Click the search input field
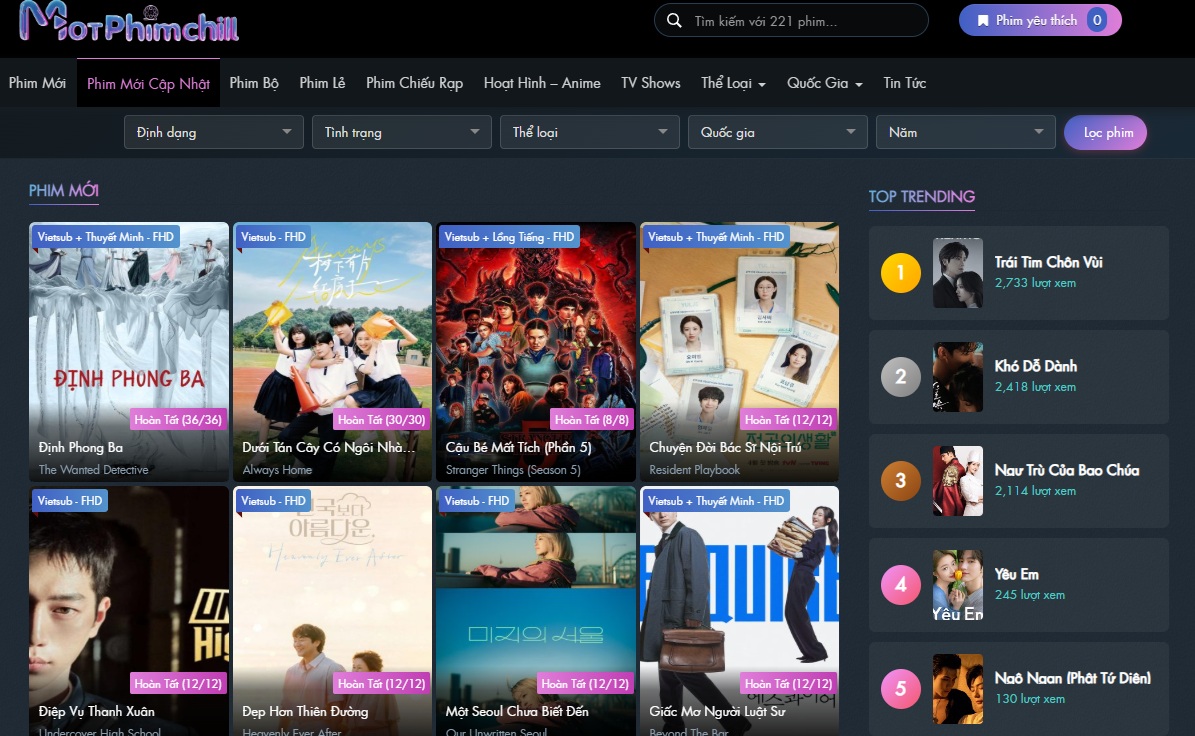The height and width of the screenshot is (736, 1195). pyautogui.click(x=800, y=21)
